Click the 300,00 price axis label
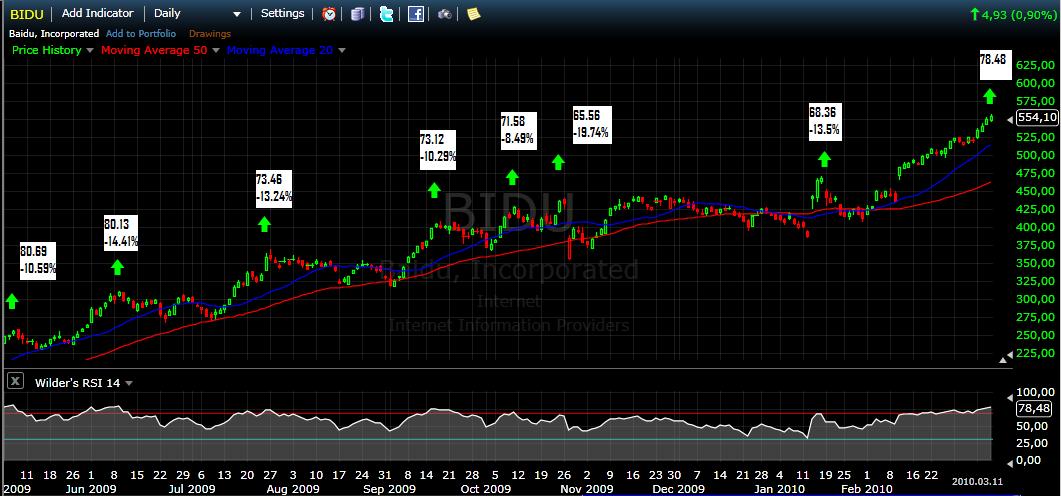 click(1037, 299)
